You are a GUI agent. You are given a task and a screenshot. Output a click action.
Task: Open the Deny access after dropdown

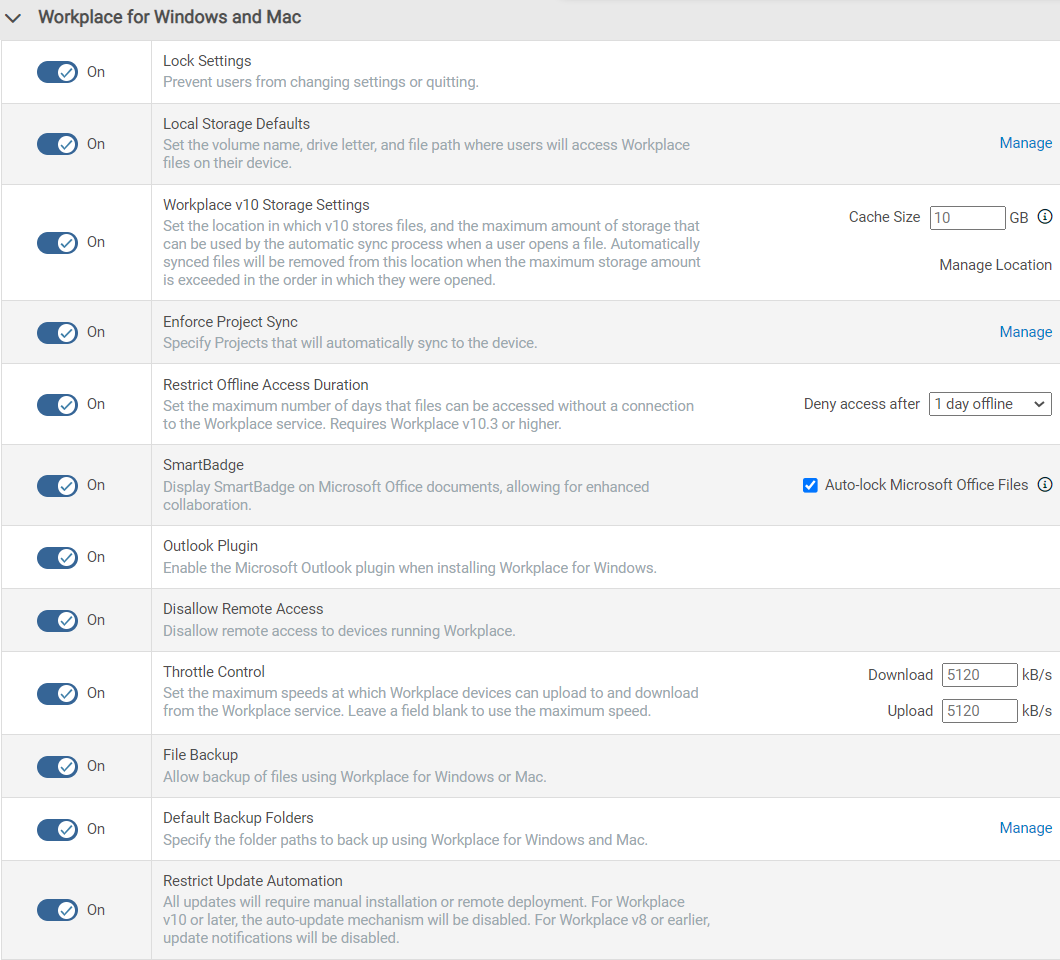point(990,404)
